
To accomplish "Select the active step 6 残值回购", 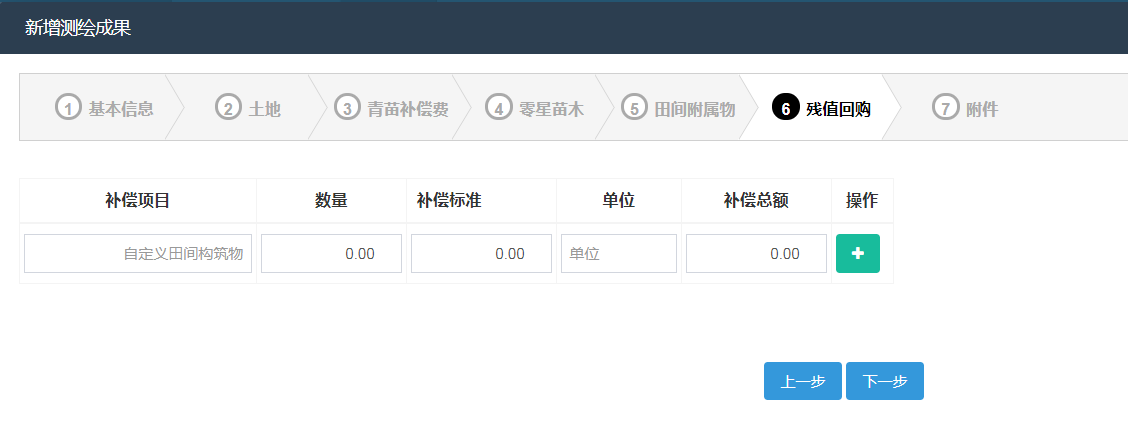I will [x=821, y=109].
